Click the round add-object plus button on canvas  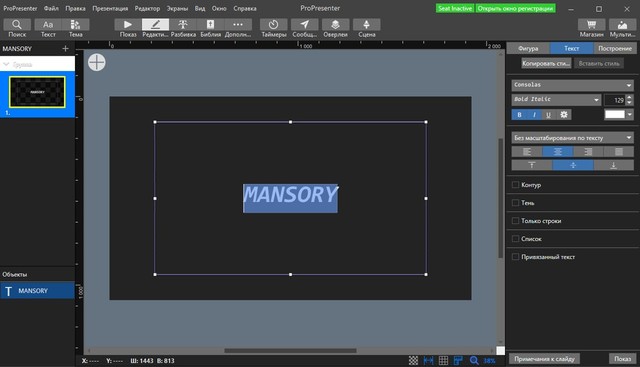[97, 62]
